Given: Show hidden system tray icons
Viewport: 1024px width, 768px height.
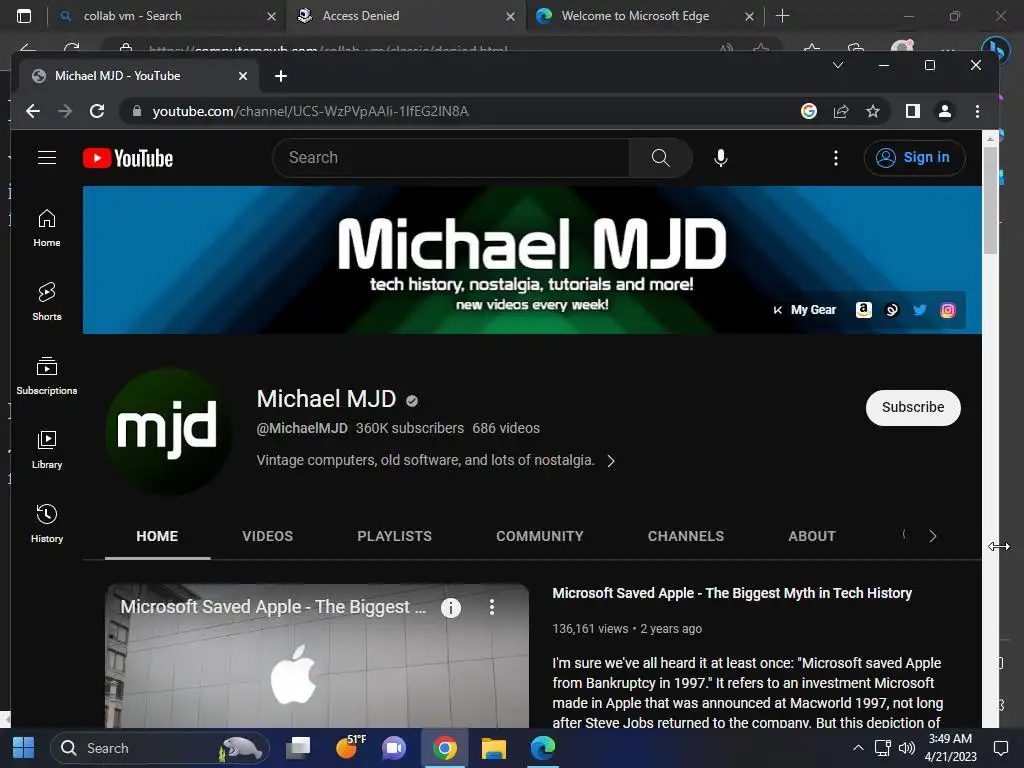Looking at the screenshot, I should tap(858, 748).
